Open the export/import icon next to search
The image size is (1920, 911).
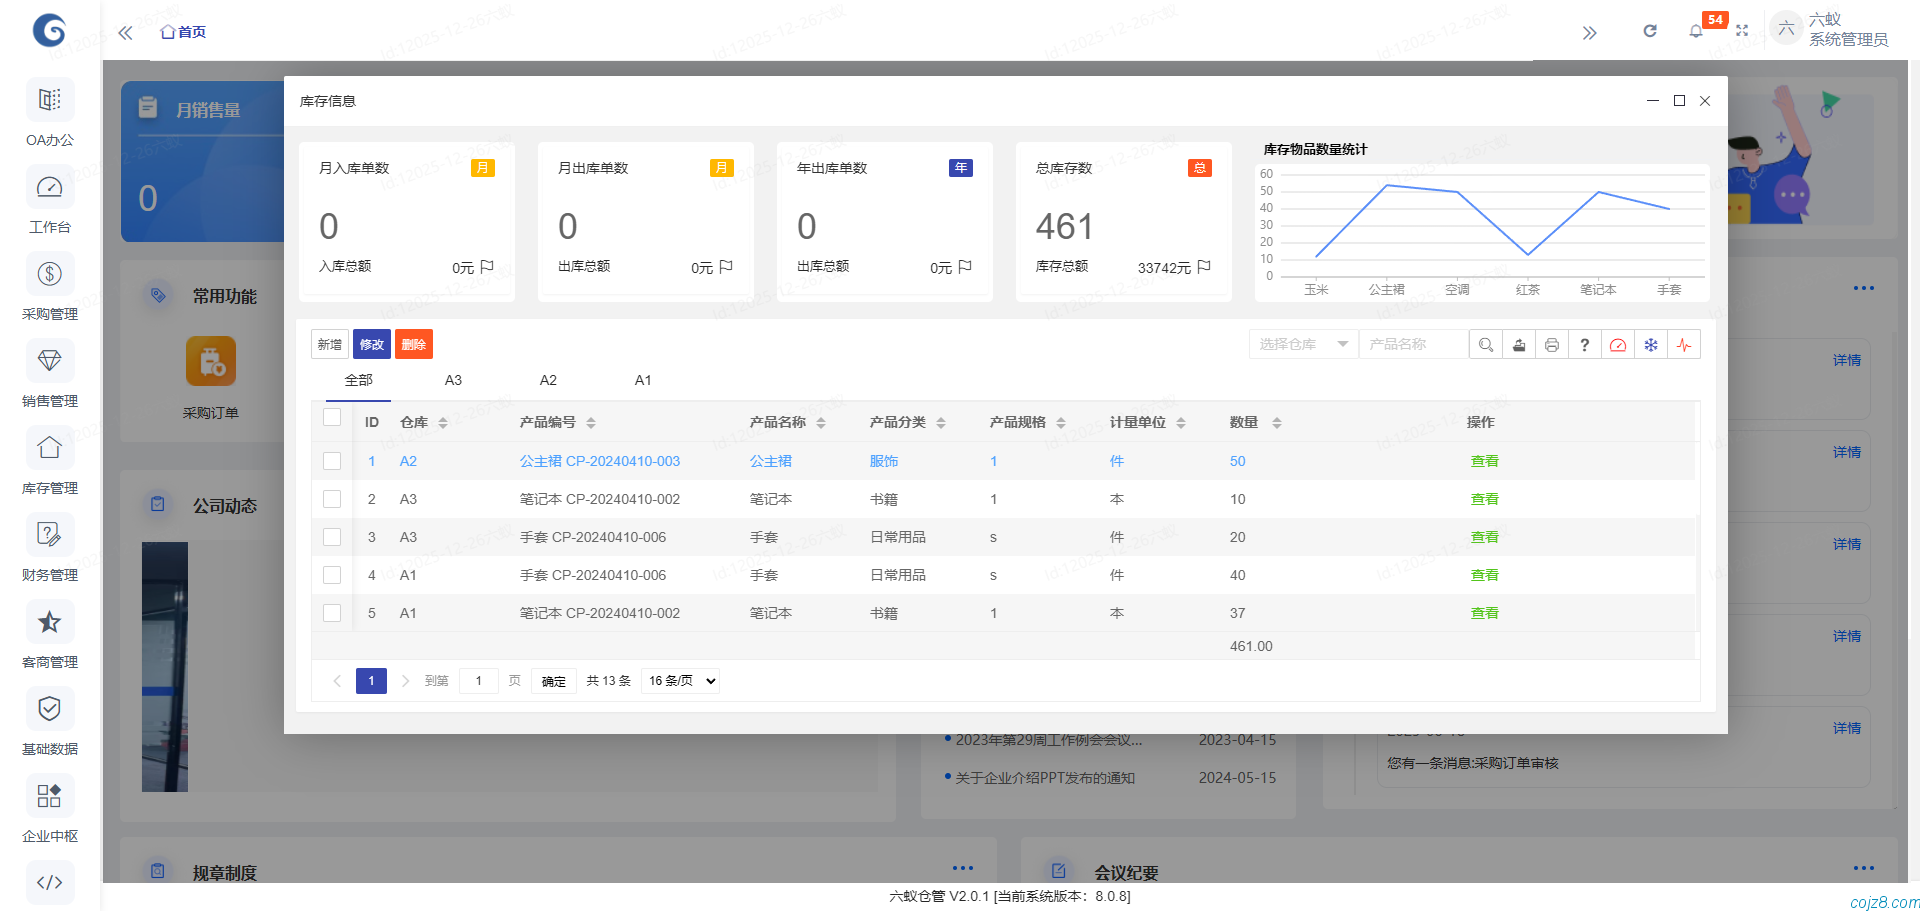[x=1518, y=344]
